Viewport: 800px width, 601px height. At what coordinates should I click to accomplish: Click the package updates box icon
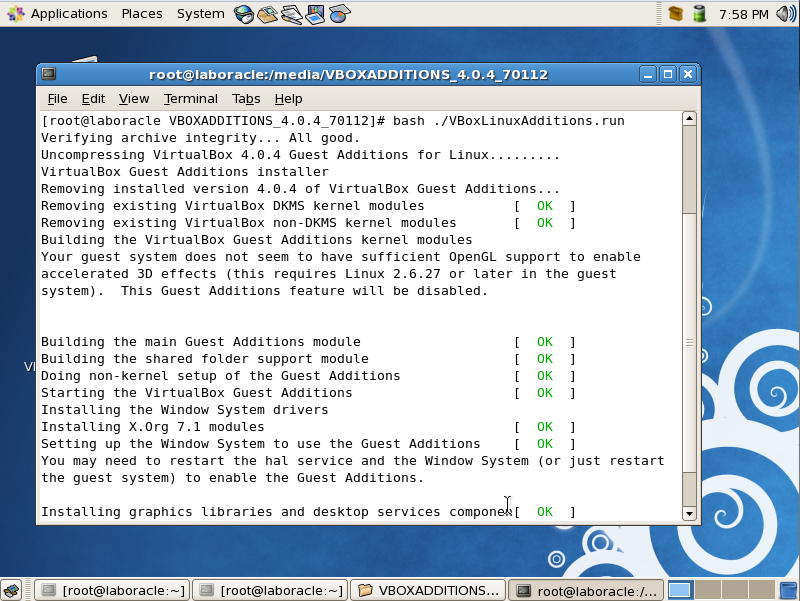point(676,14)
